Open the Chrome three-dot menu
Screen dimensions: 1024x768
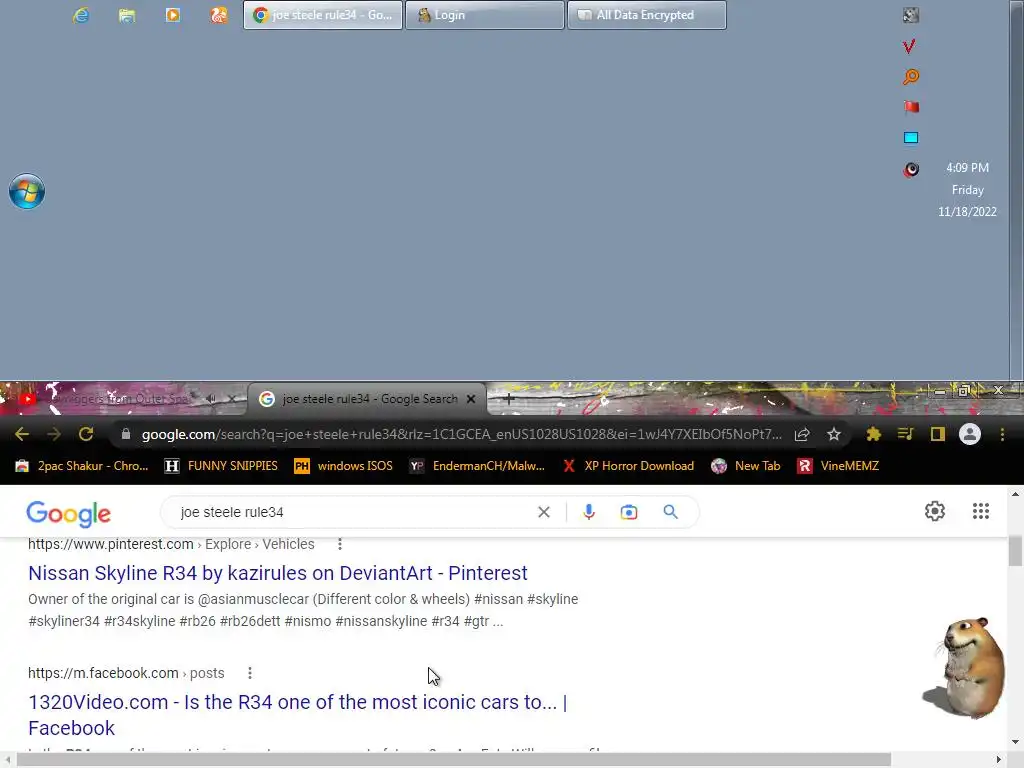(1002, 434)
